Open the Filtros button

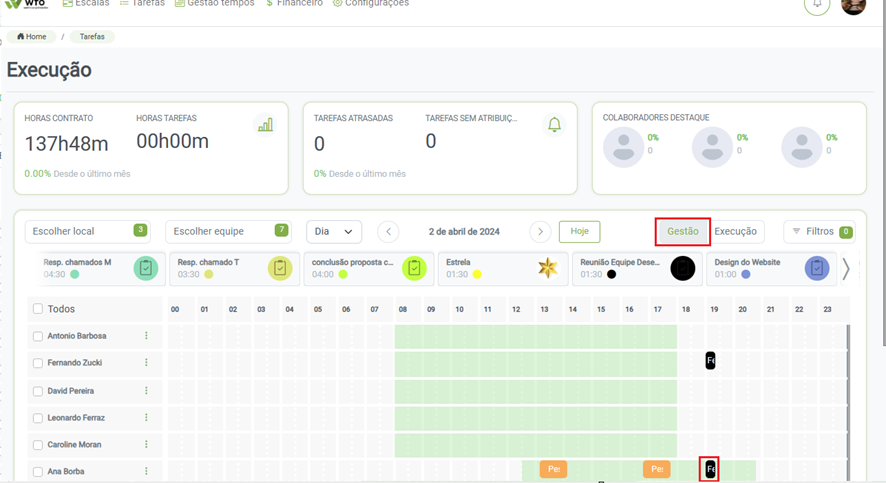pos(819,231)
